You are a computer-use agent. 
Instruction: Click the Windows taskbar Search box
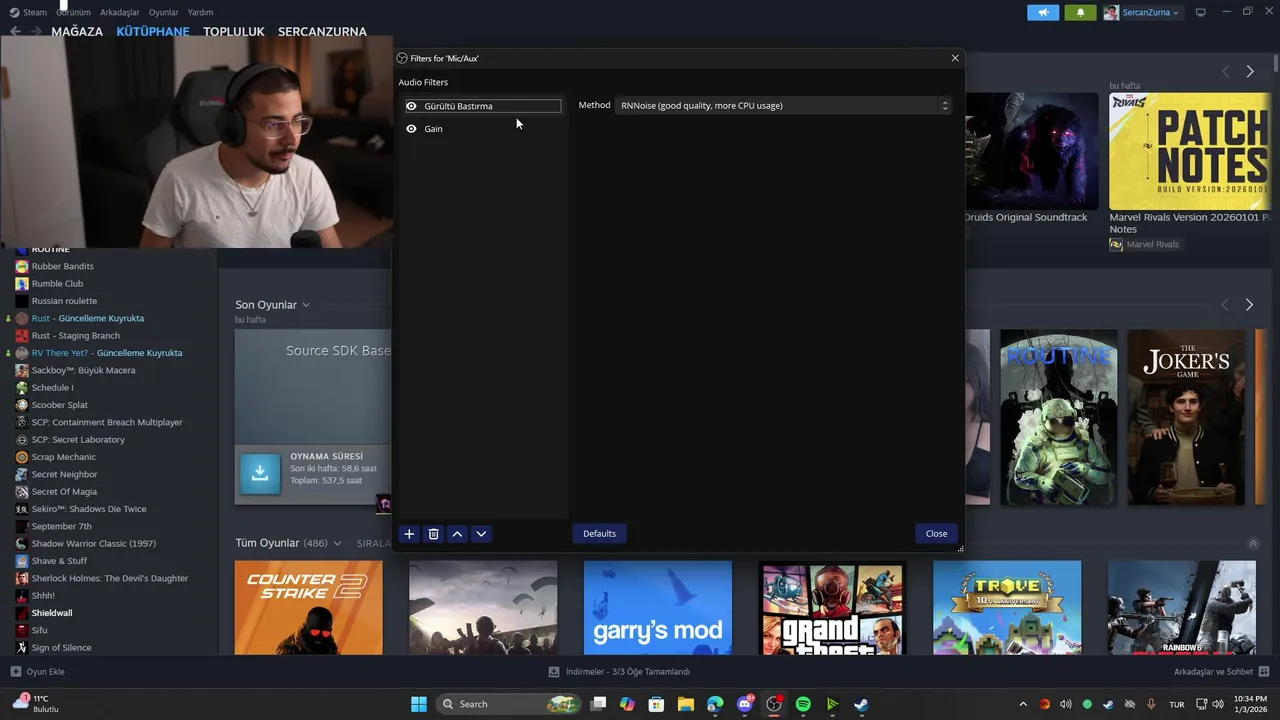pos(510,704)
